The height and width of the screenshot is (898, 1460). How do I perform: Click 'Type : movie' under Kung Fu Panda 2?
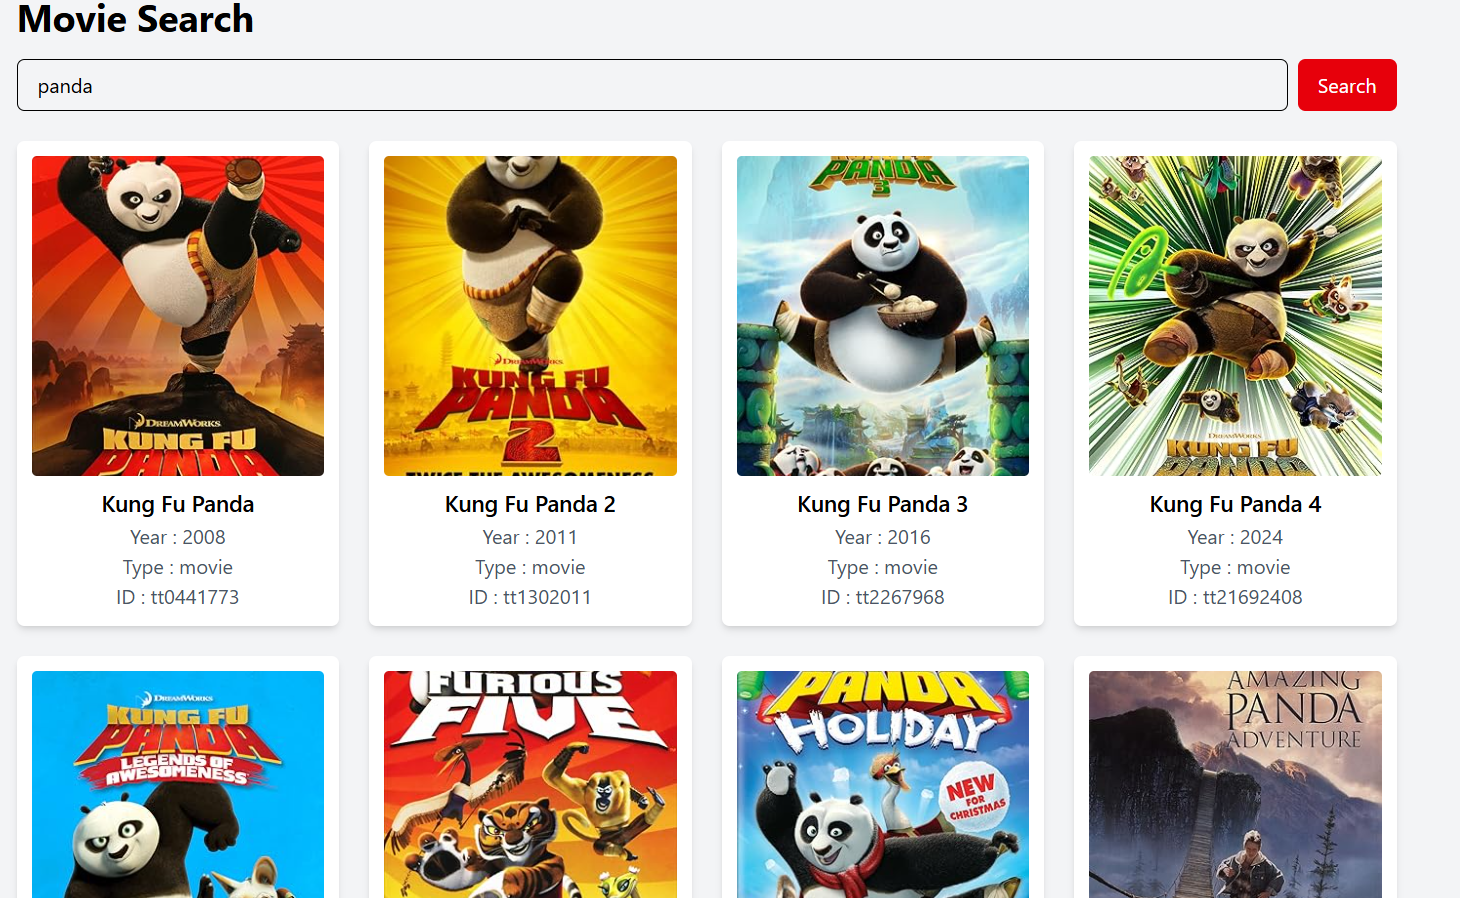530,567
